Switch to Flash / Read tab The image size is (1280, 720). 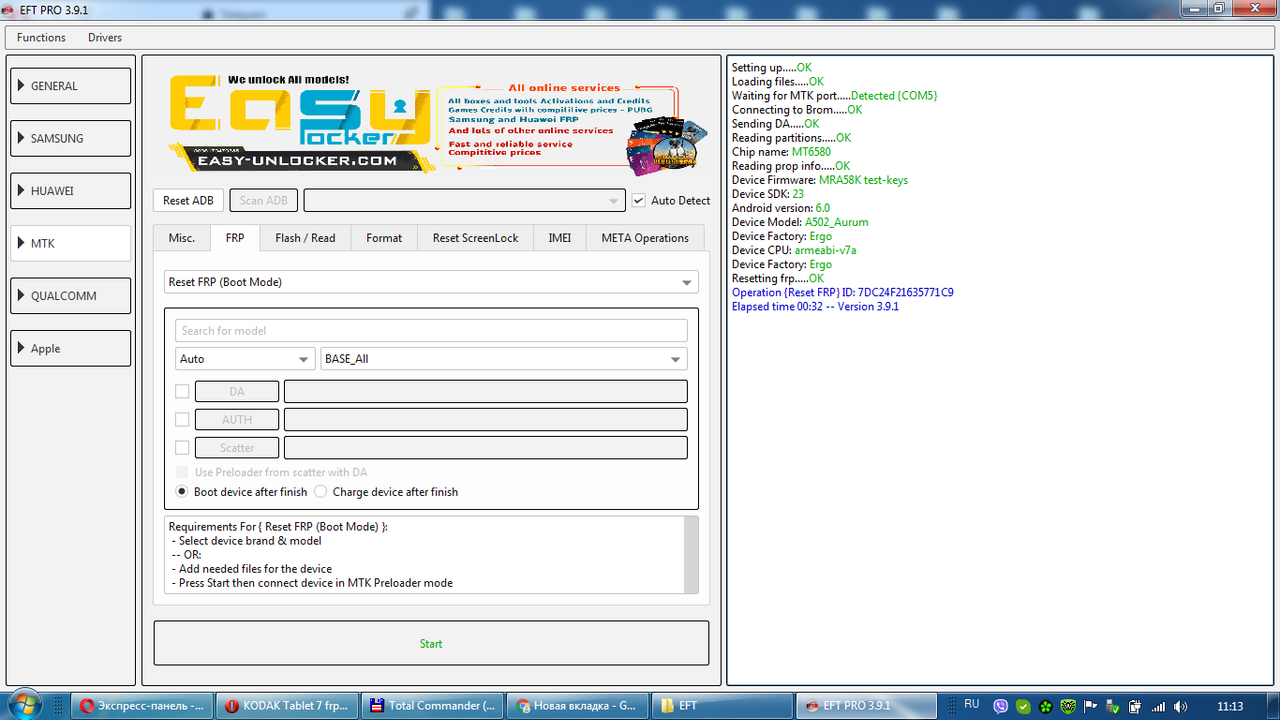pyautogui.click(x=305, y=238)
